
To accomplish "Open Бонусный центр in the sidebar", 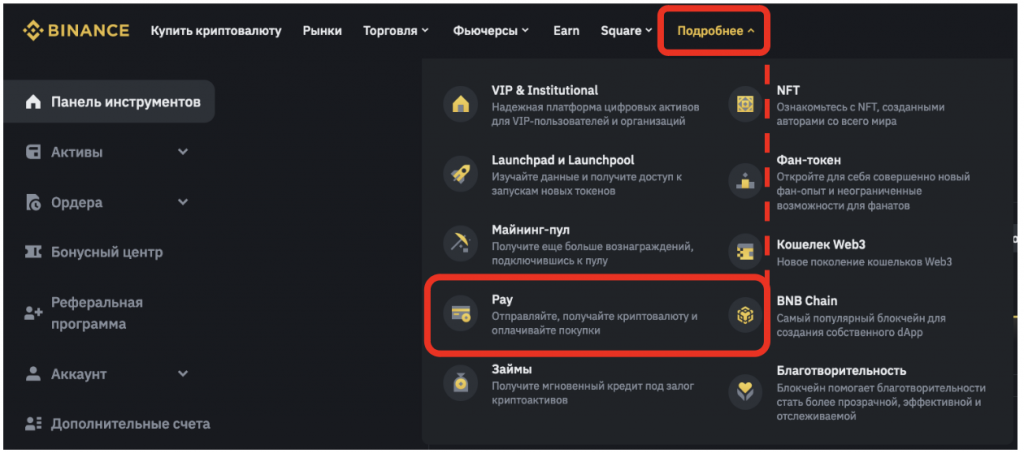I will pos(106,252).
